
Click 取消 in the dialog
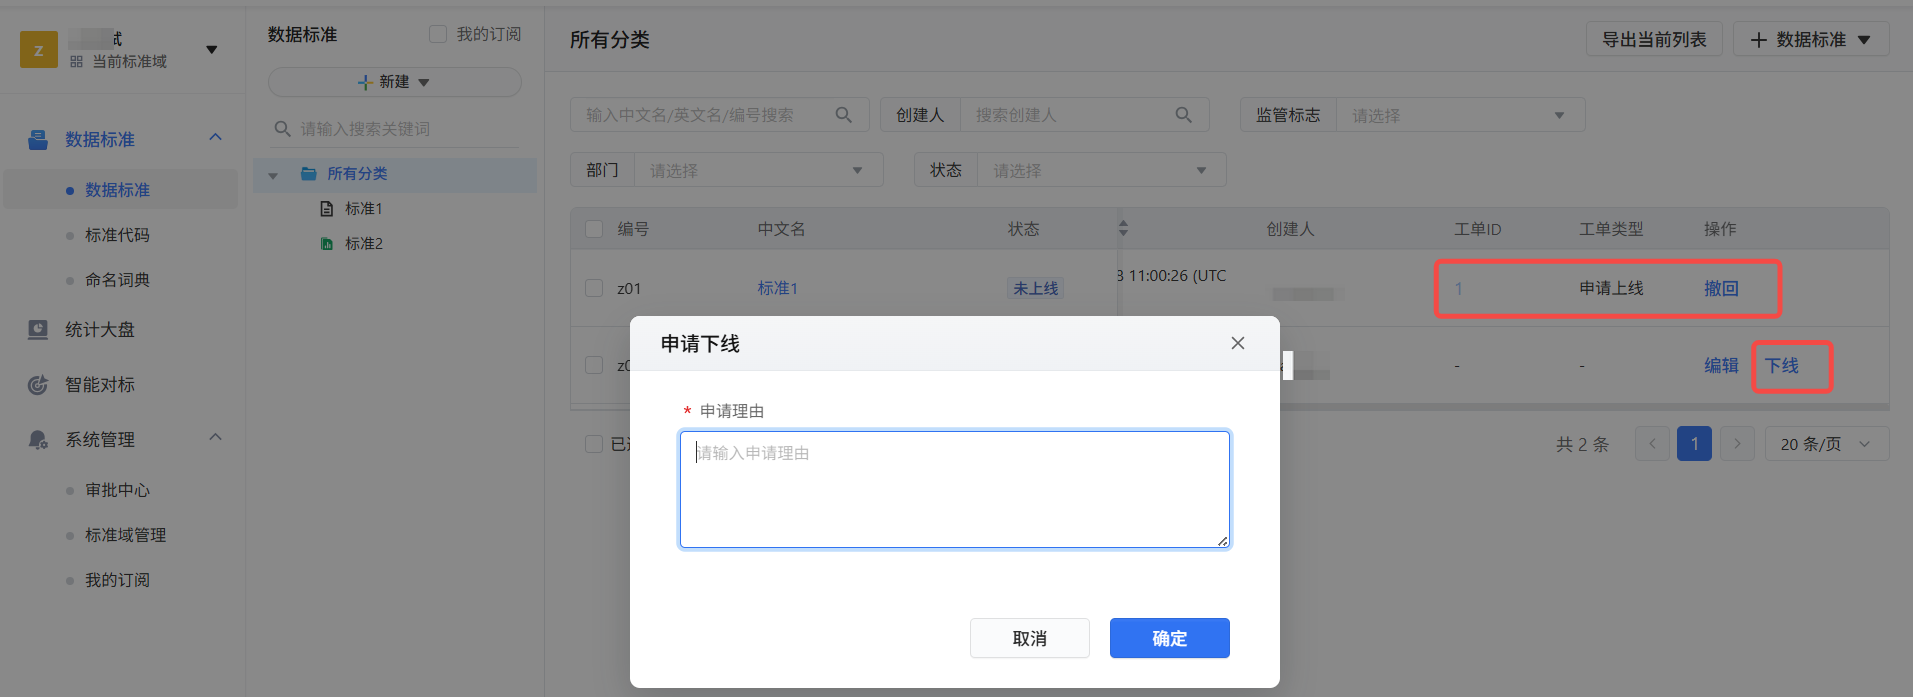1030,638
